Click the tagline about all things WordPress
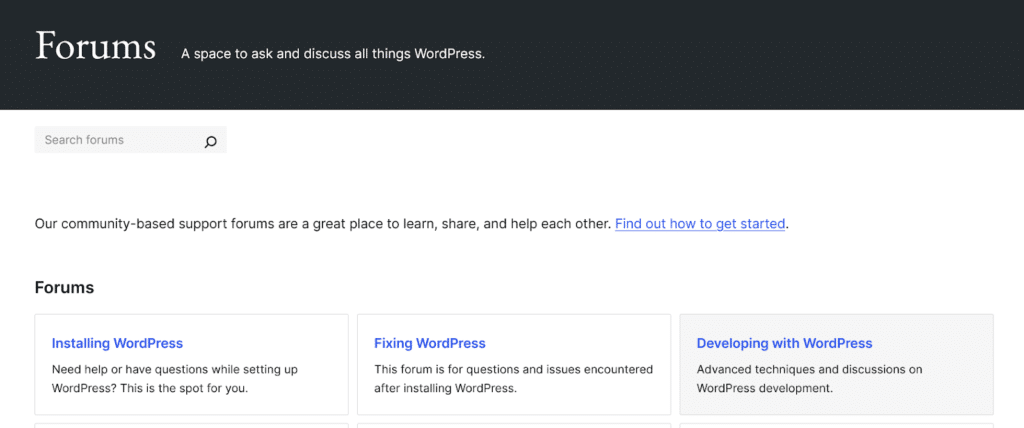Screen dimensions: 1024x428 point(333,54)
